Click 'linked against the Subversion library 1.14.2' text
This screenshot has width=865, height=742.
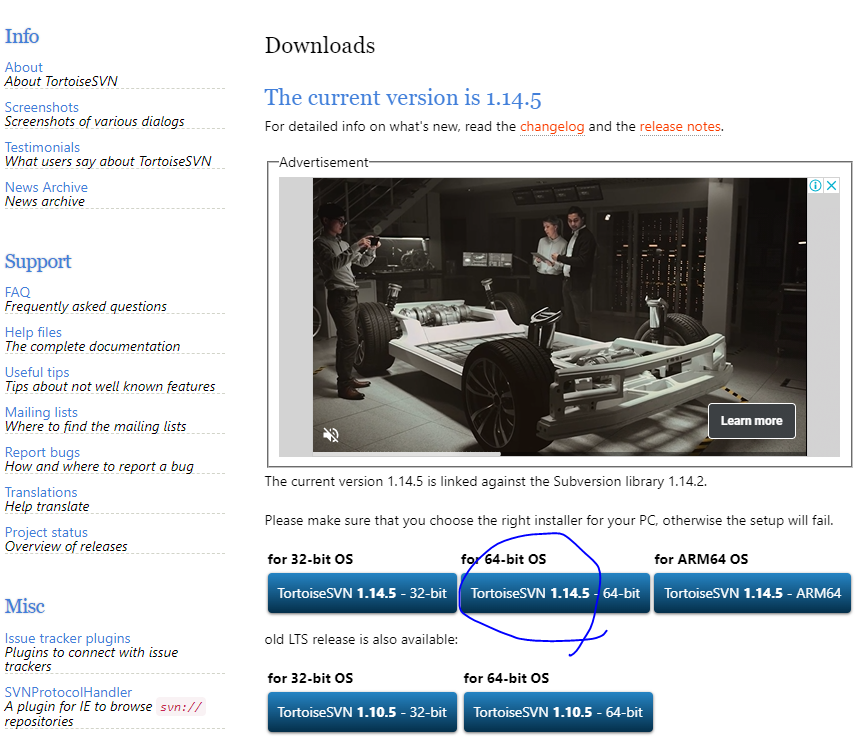pyautogui.click(x=573, y=482)
